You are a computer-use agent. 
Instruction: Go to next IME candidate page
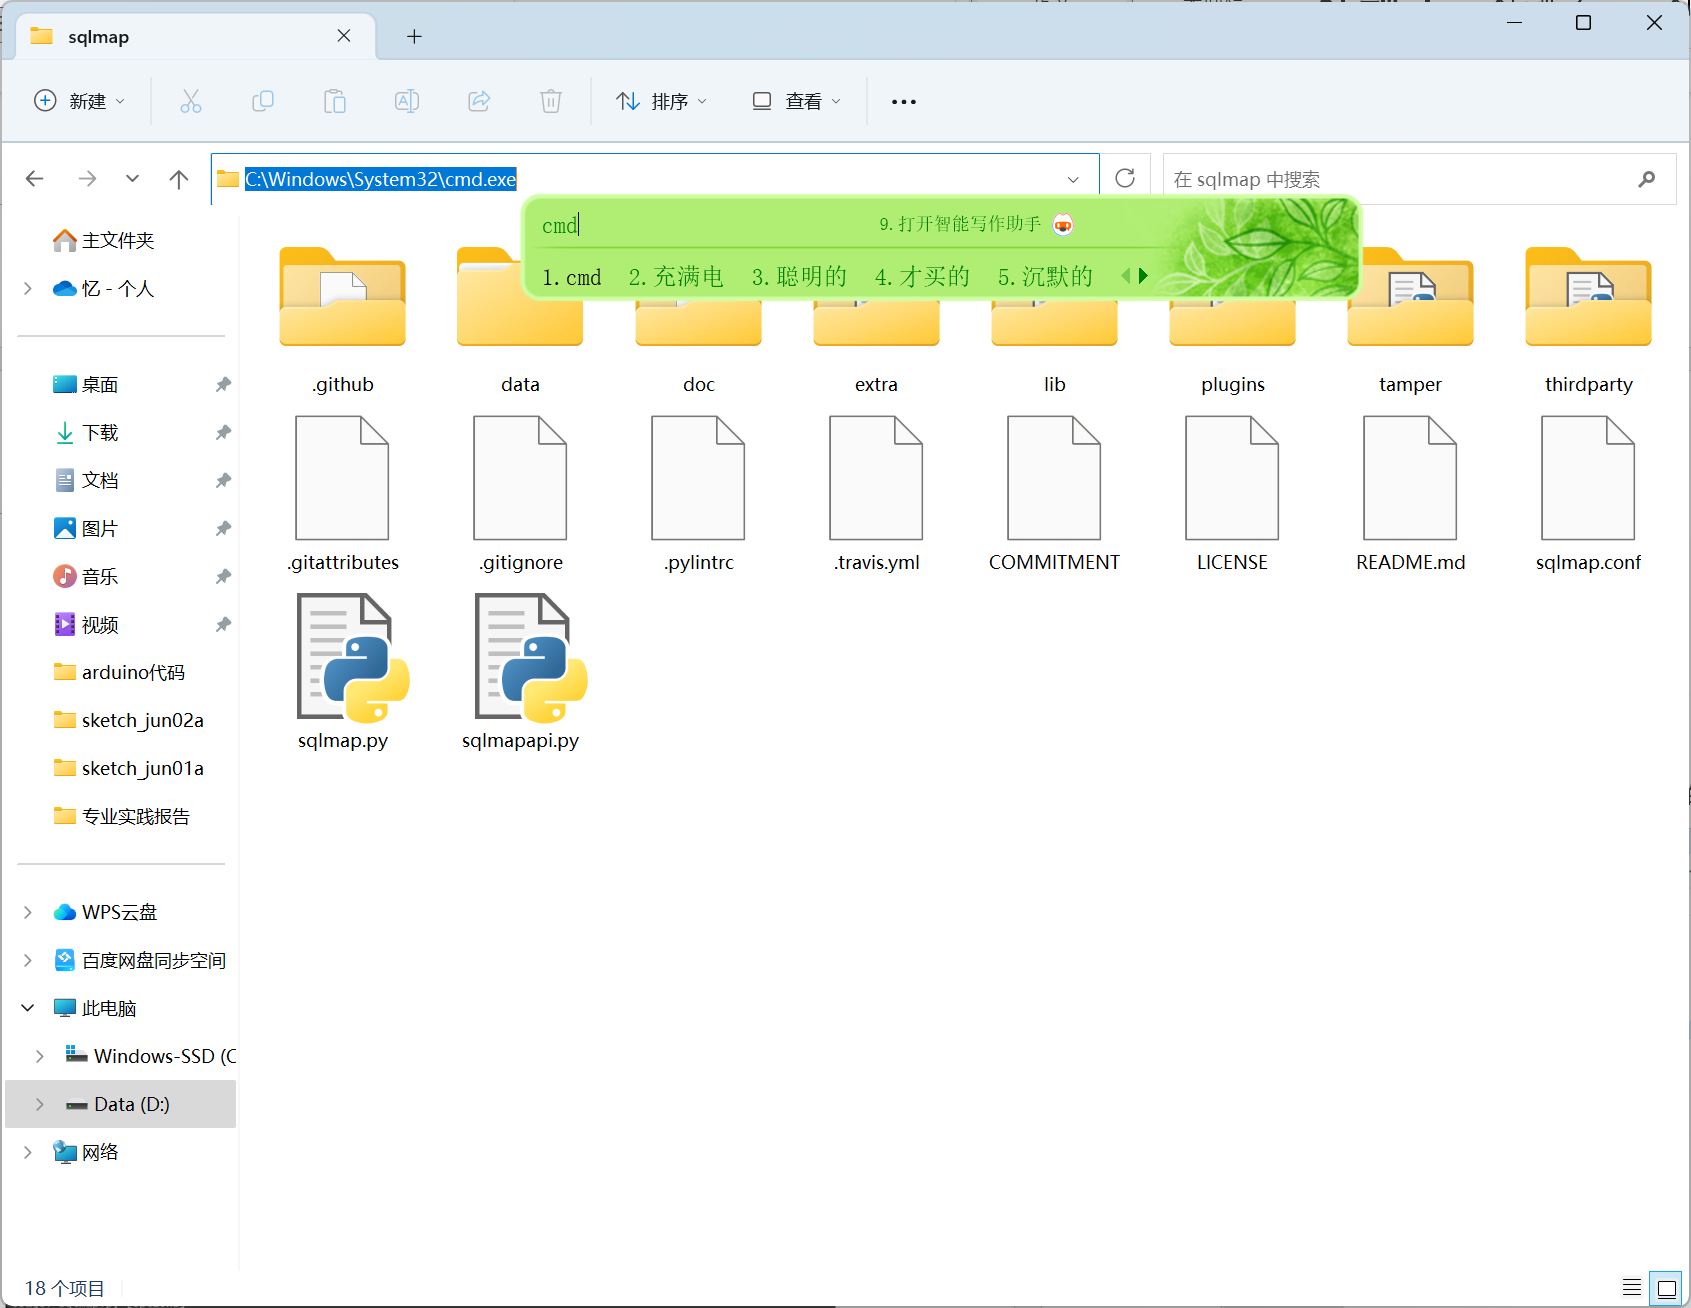(x=1143, y=276)
